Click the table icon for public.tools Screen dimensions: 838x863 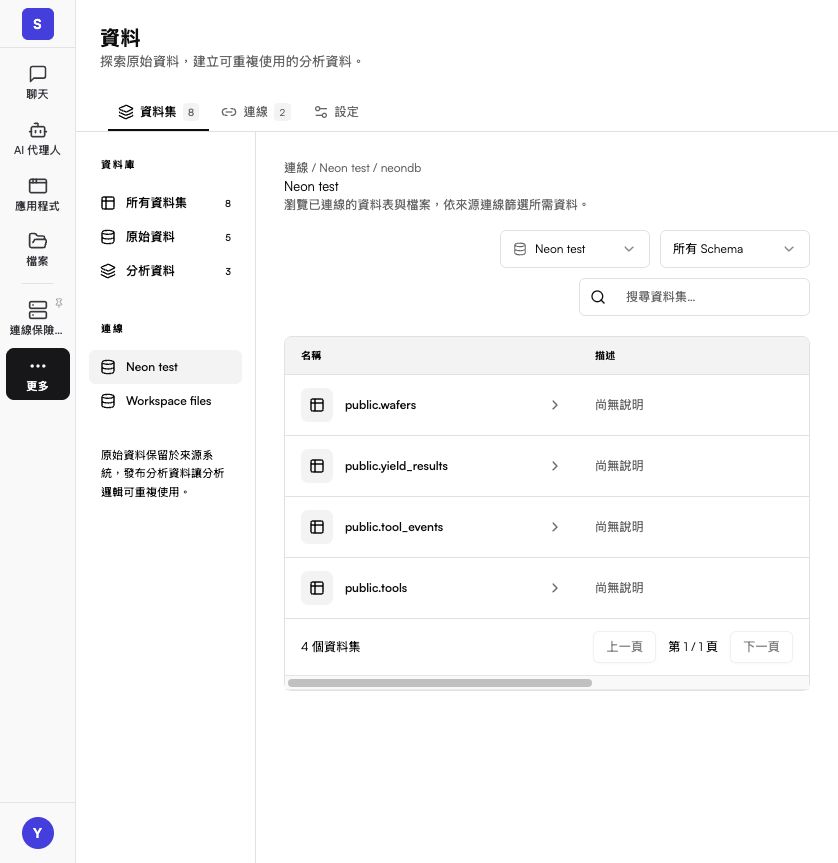coord(317,588)
